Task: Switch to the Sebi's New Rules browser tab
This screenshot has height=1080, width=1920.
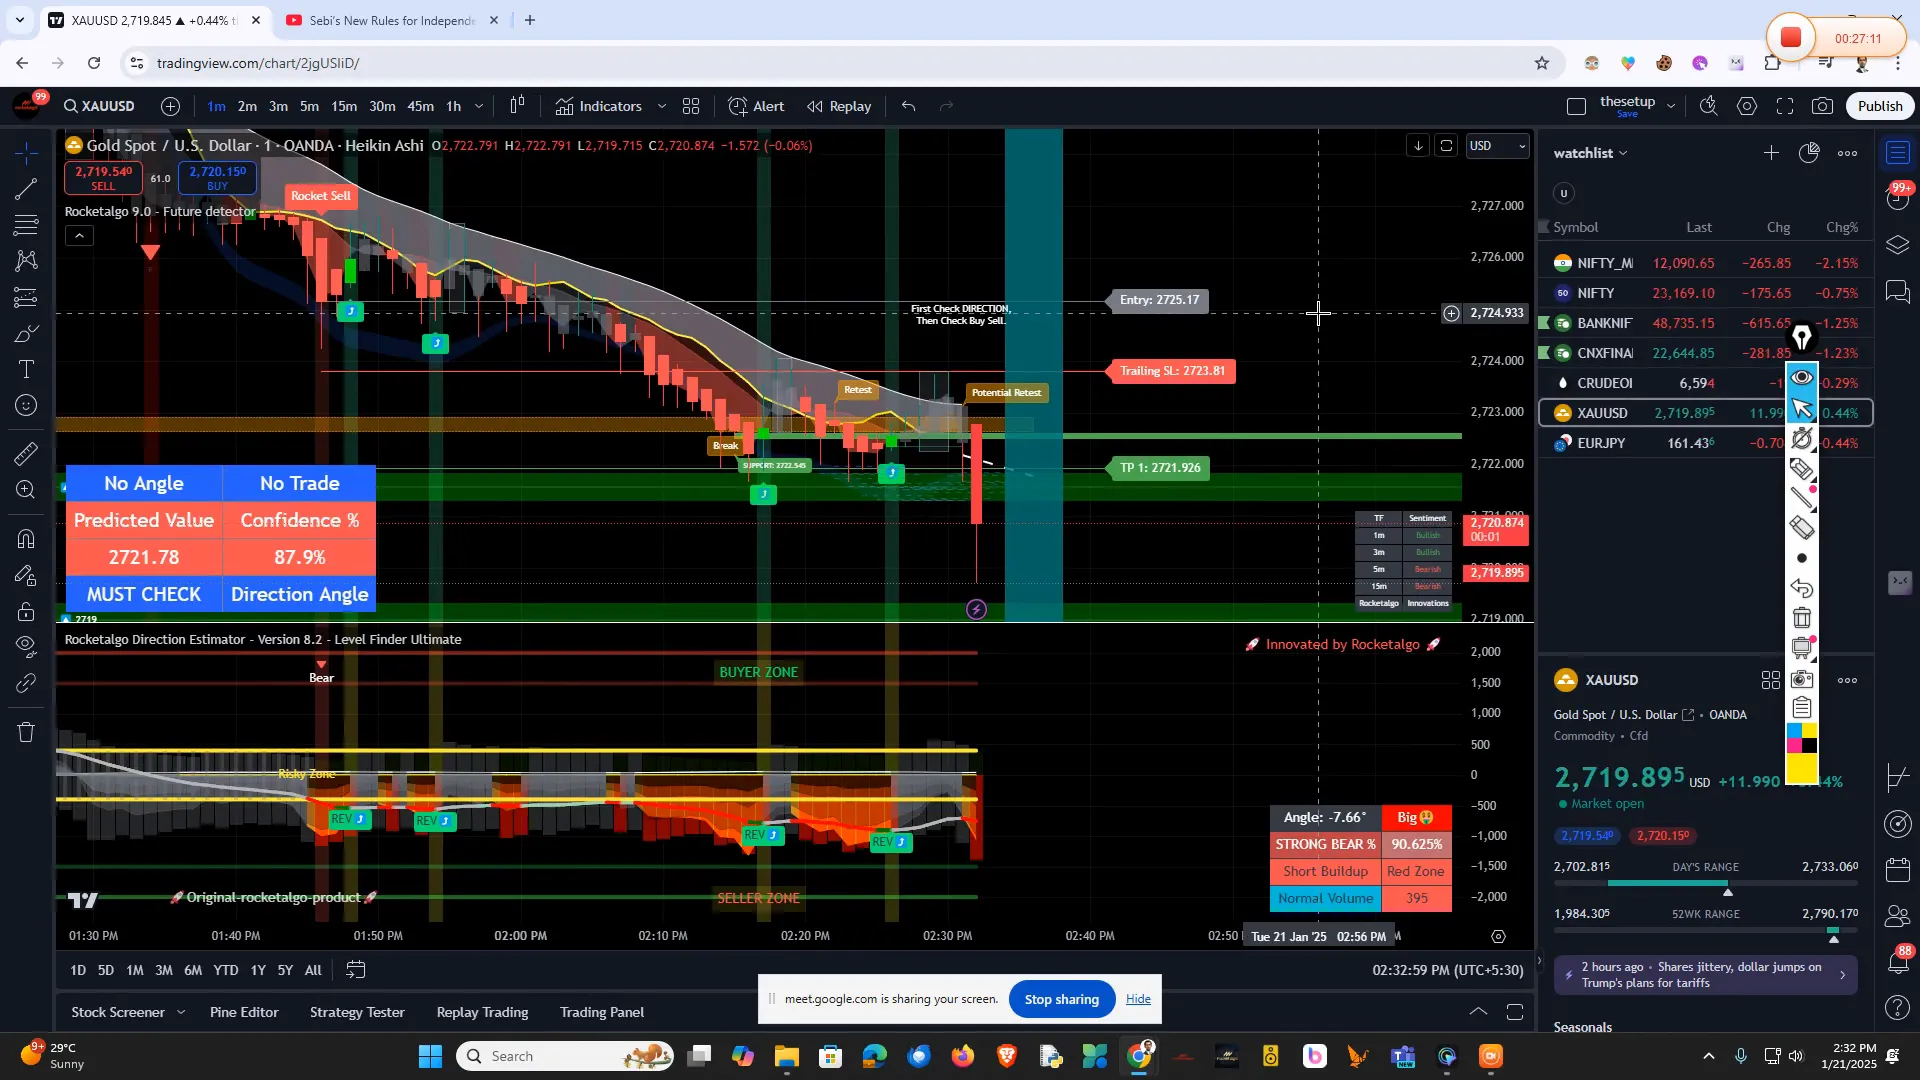Action: 392,20
